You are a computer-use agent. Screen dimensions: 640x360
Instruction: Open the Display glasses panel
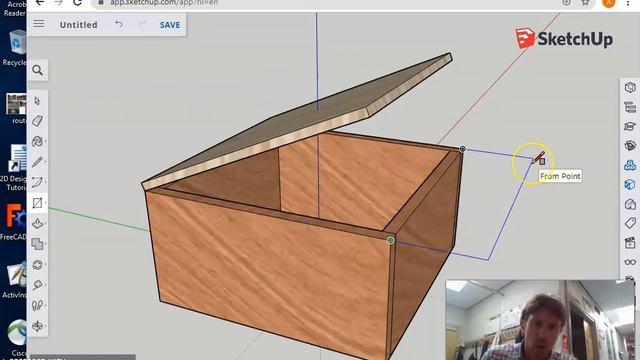(x=630, y=262)
